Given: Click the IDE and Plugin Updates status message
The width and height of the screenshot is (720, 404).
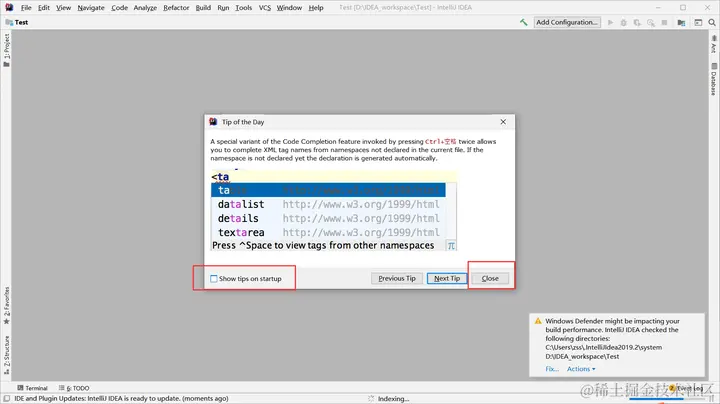Looking at the screenshot, I should click(x=121, y=398).
